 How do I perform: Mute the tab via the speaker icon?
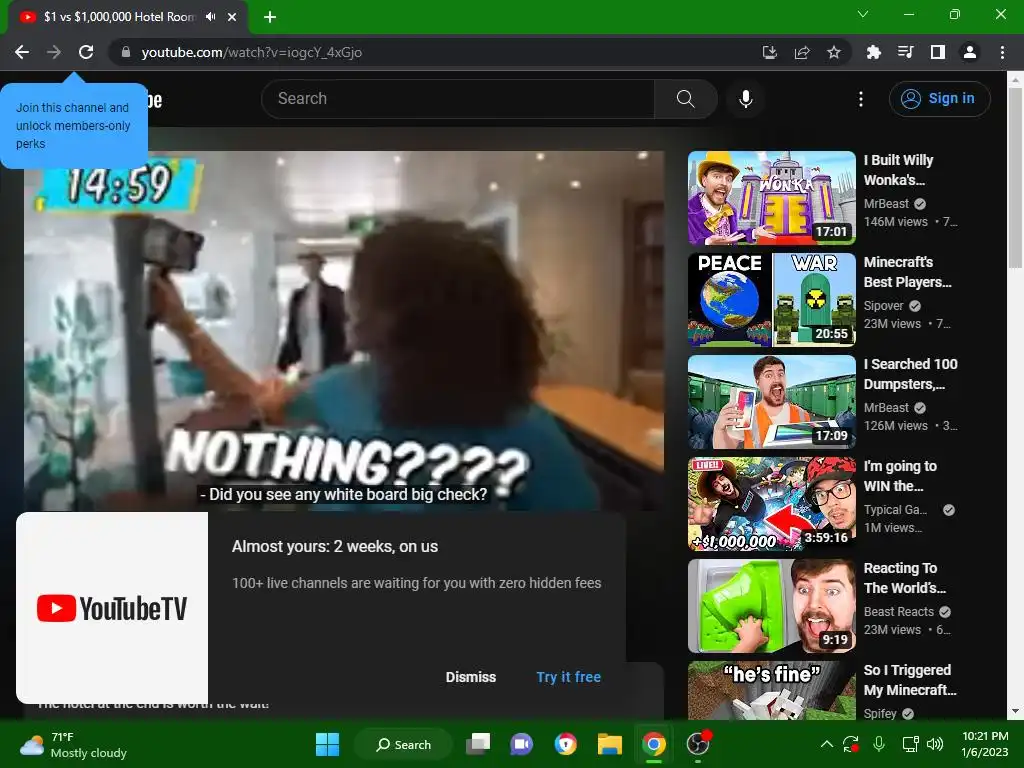tap(210, 17)
